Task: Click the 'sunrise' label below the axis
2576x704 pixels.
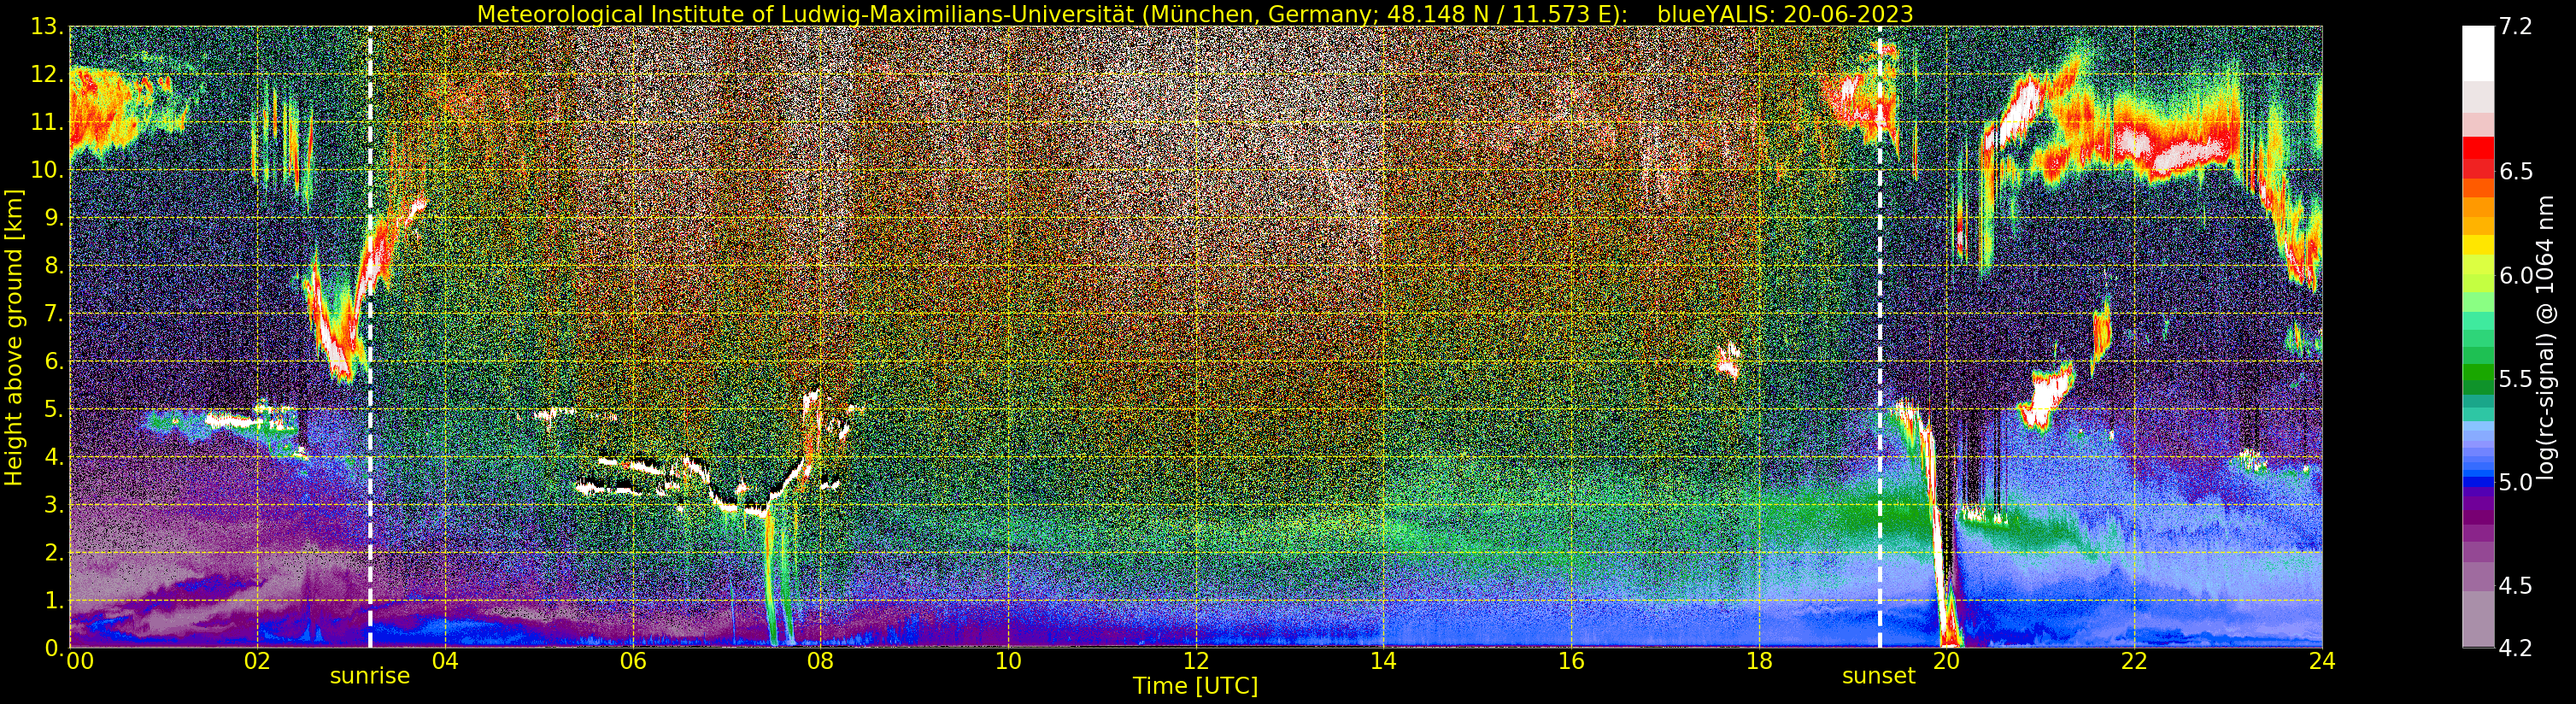Action: [x=370, y=676]
